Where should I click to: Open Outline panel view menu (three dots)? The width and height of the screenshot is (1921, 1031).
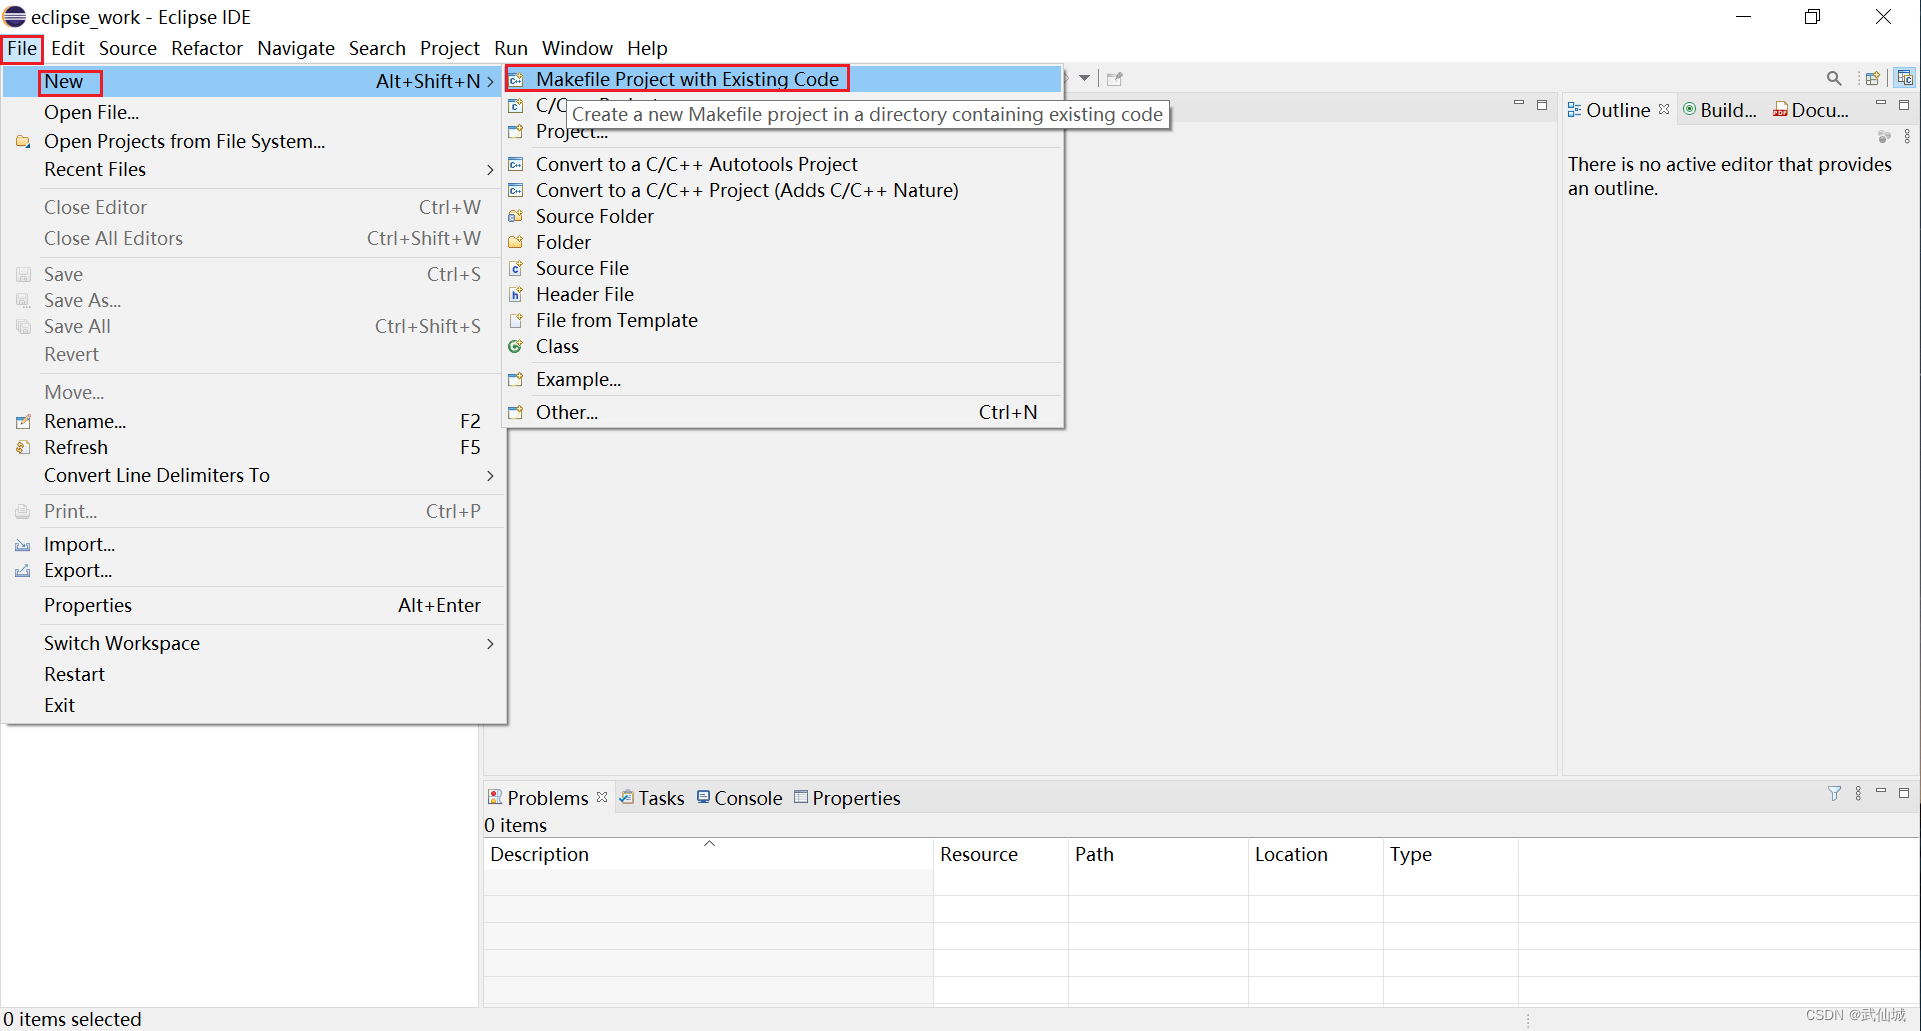[1907, 136]
